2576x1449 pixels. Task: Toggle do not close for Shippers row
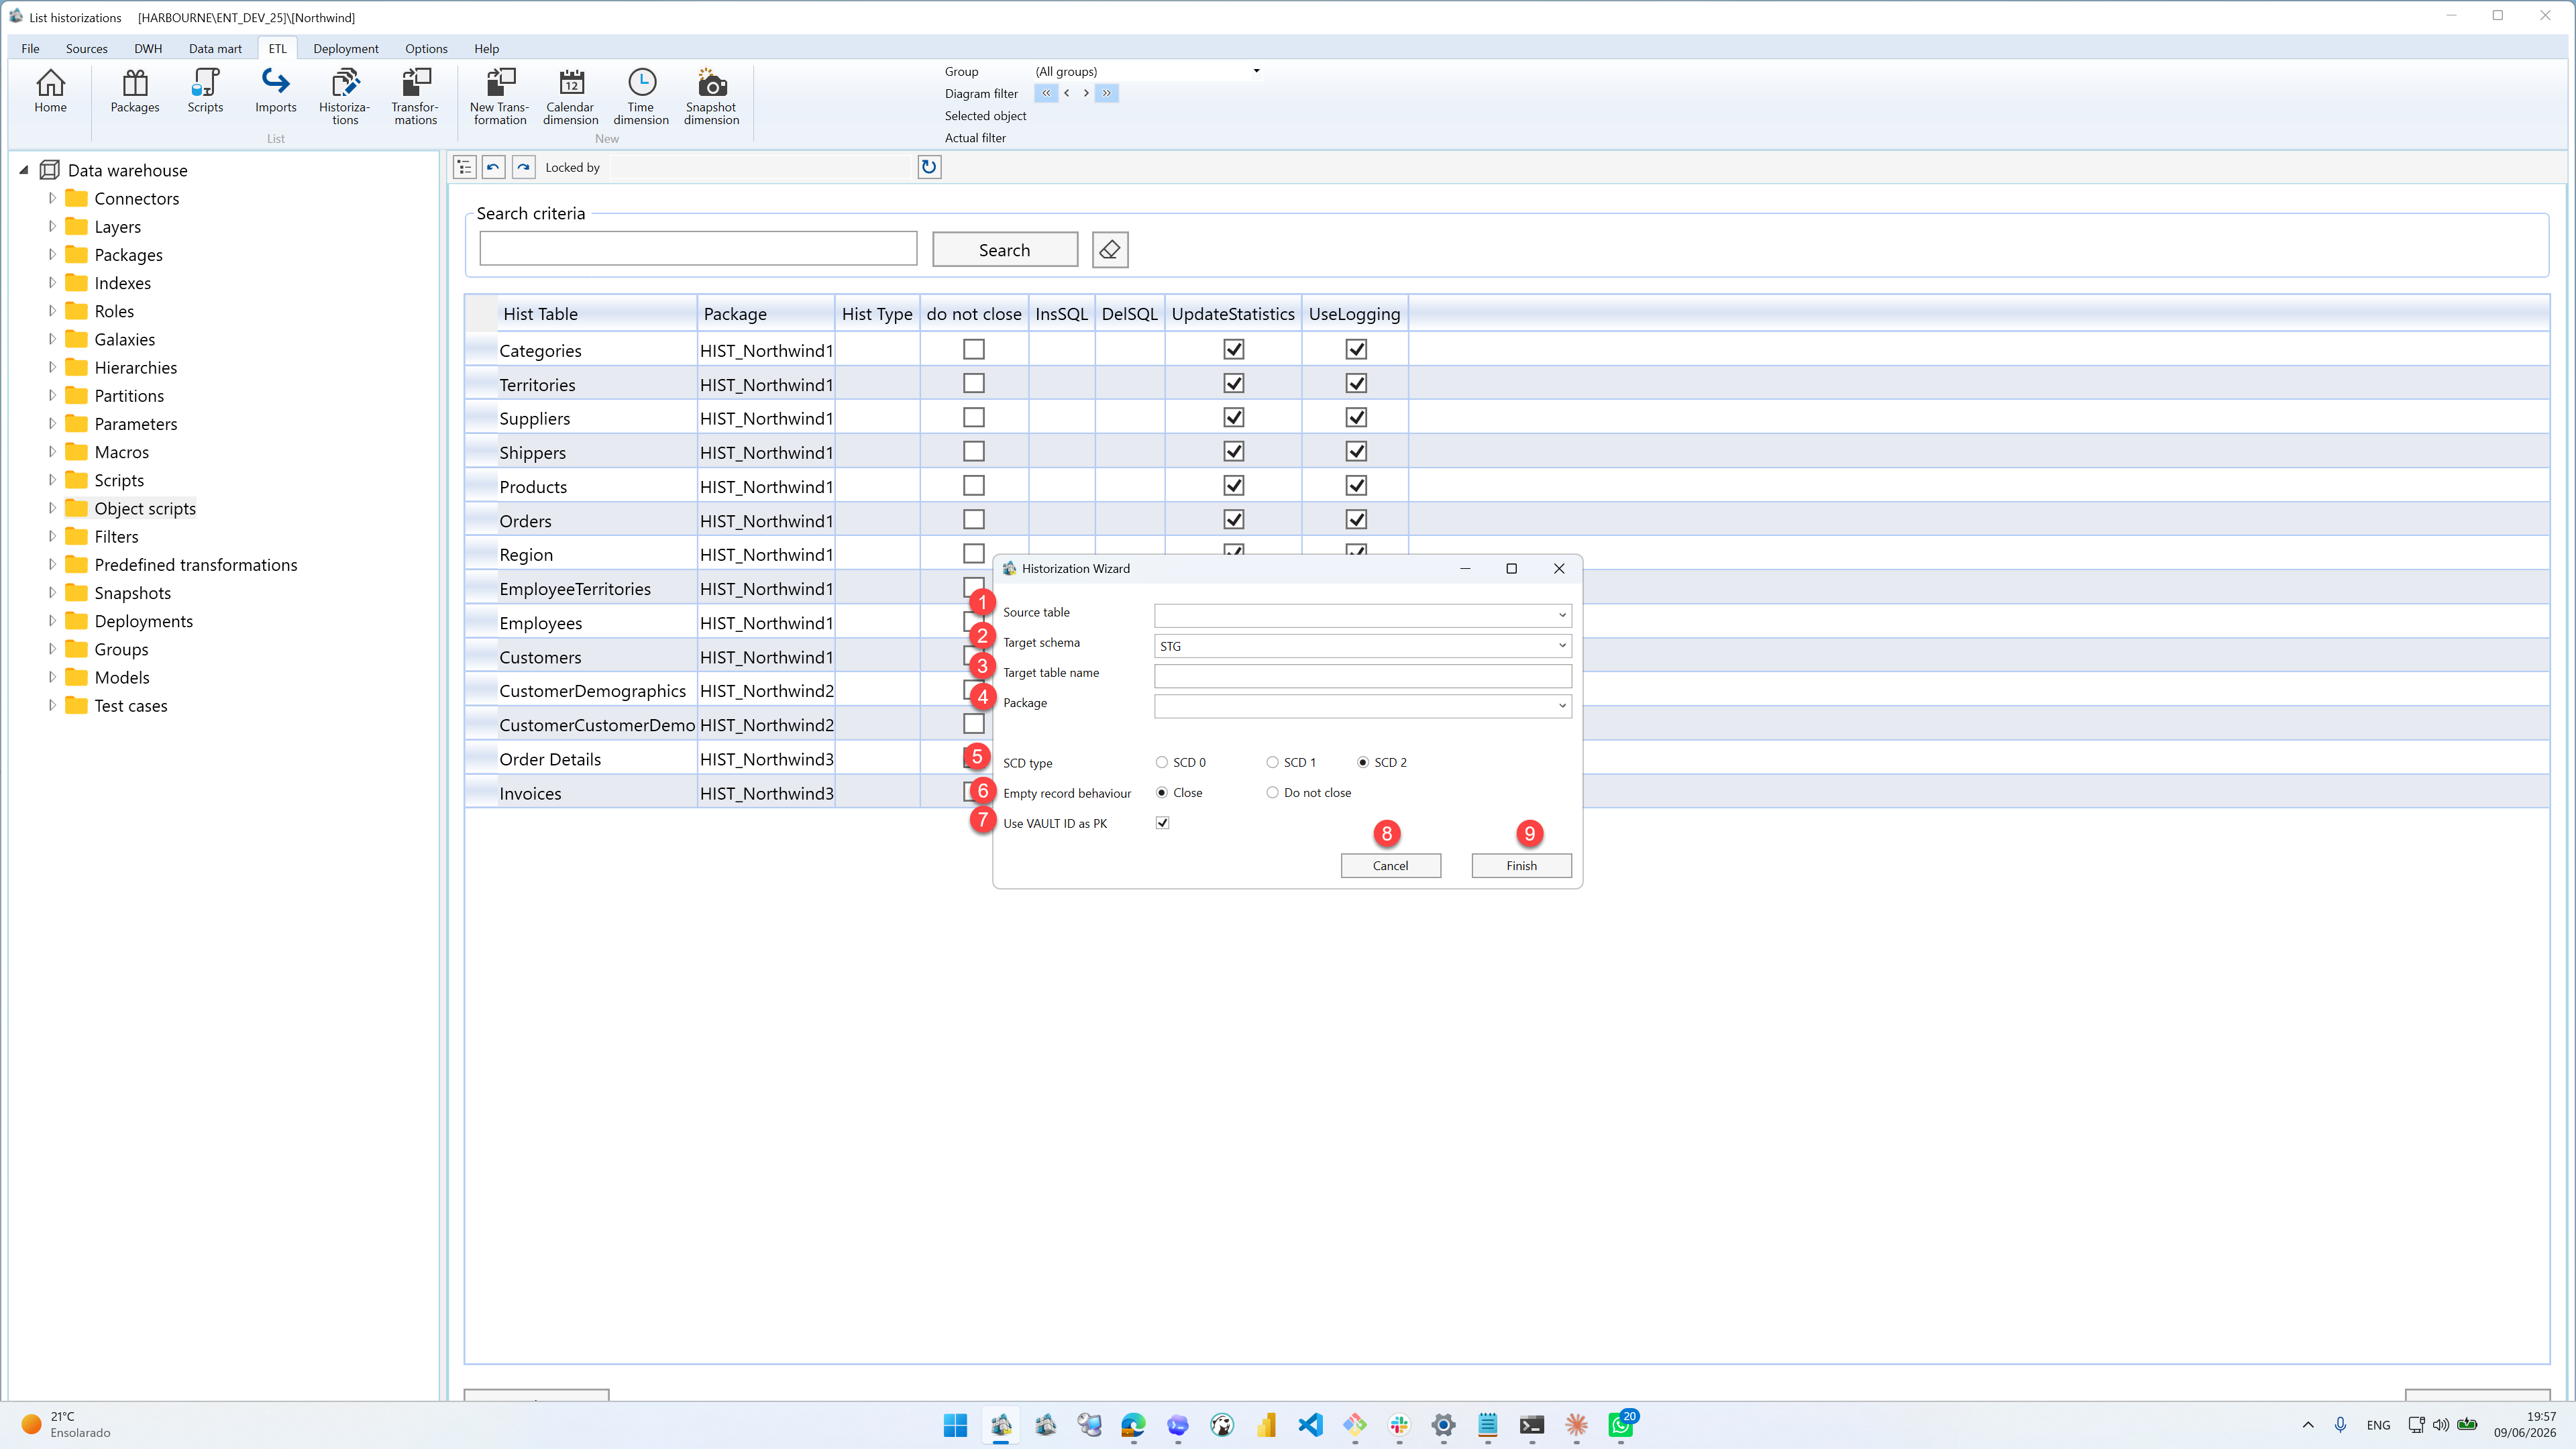tap(973, 451)
